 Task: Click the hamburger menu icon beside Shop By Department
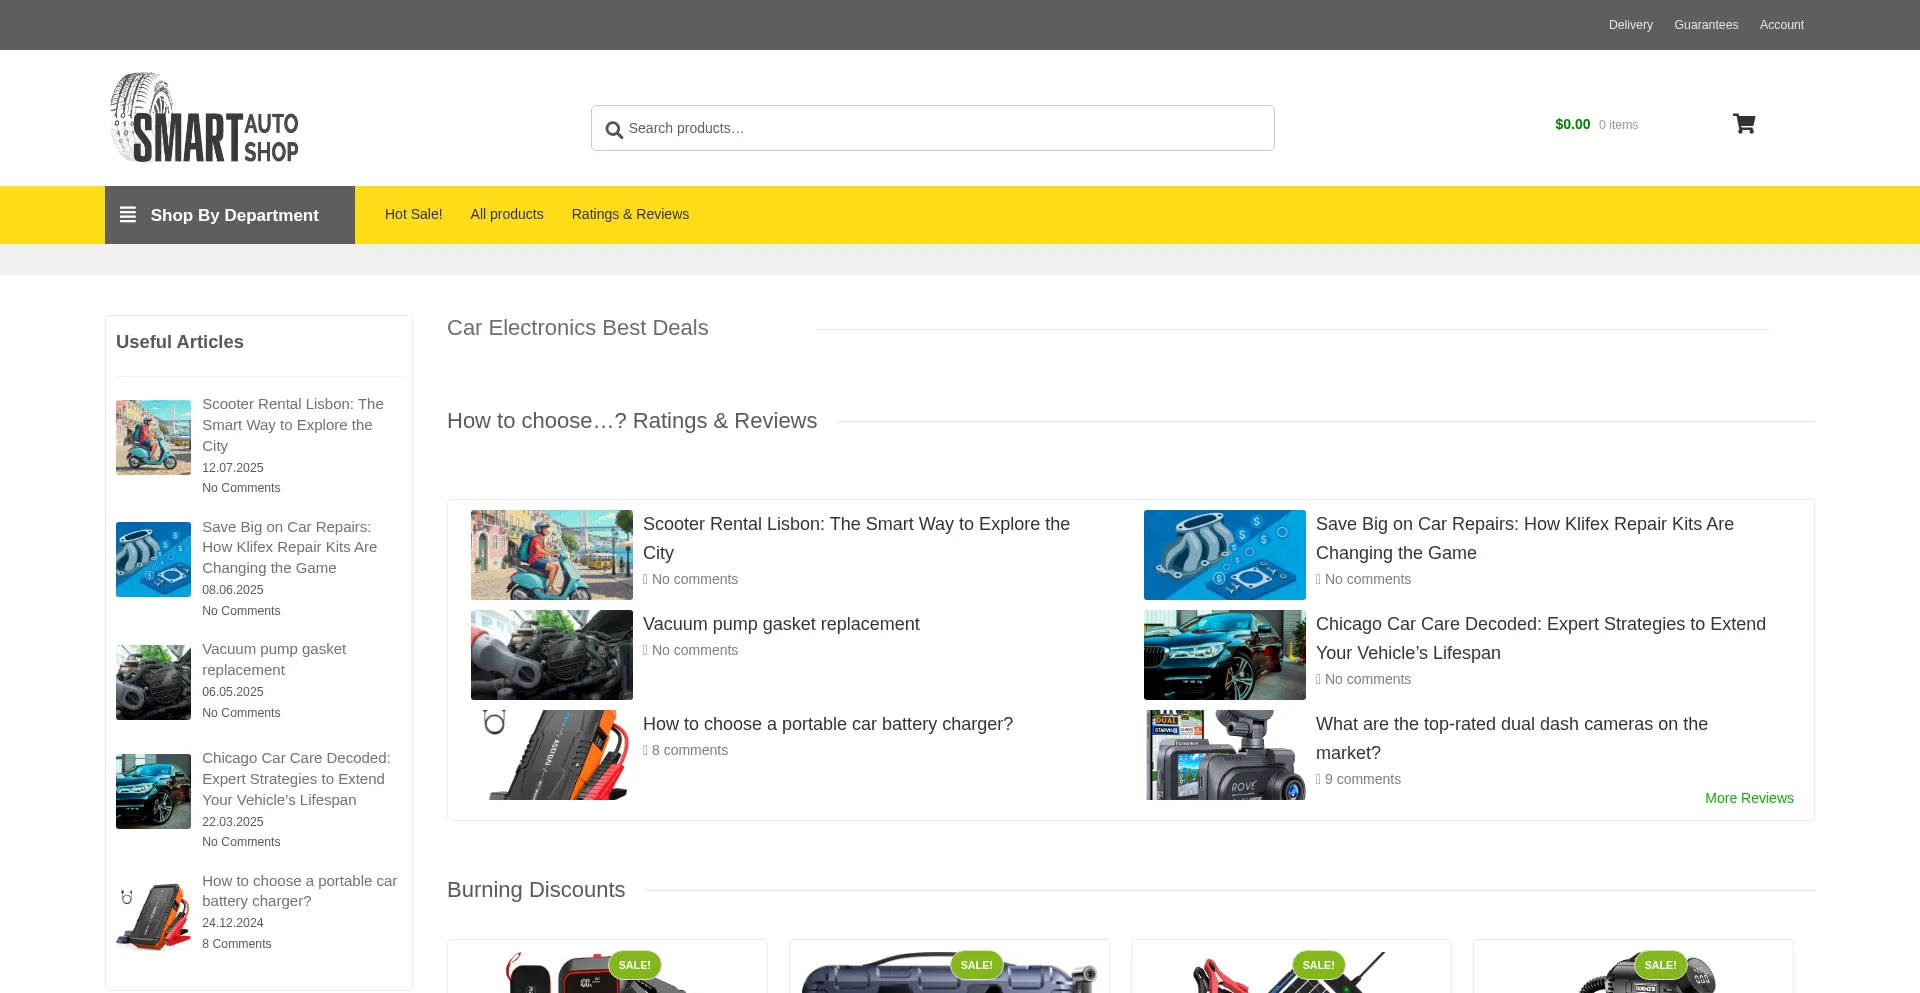tap(128, 215)
